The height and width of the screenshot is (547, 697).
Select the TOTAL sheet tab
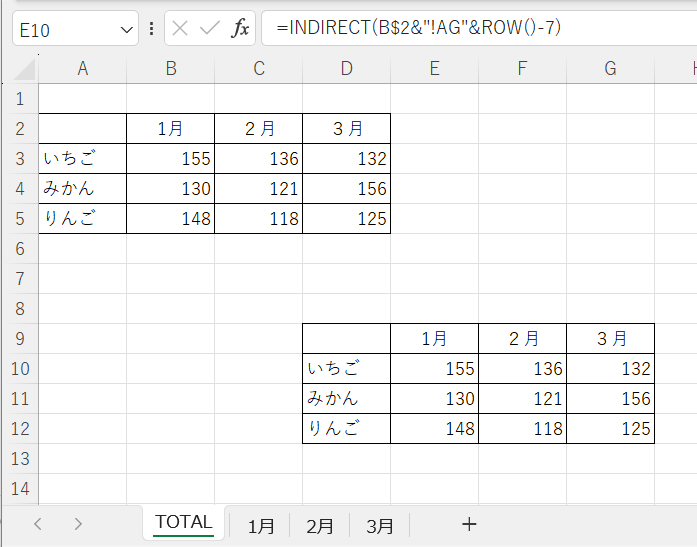(184, 523)
